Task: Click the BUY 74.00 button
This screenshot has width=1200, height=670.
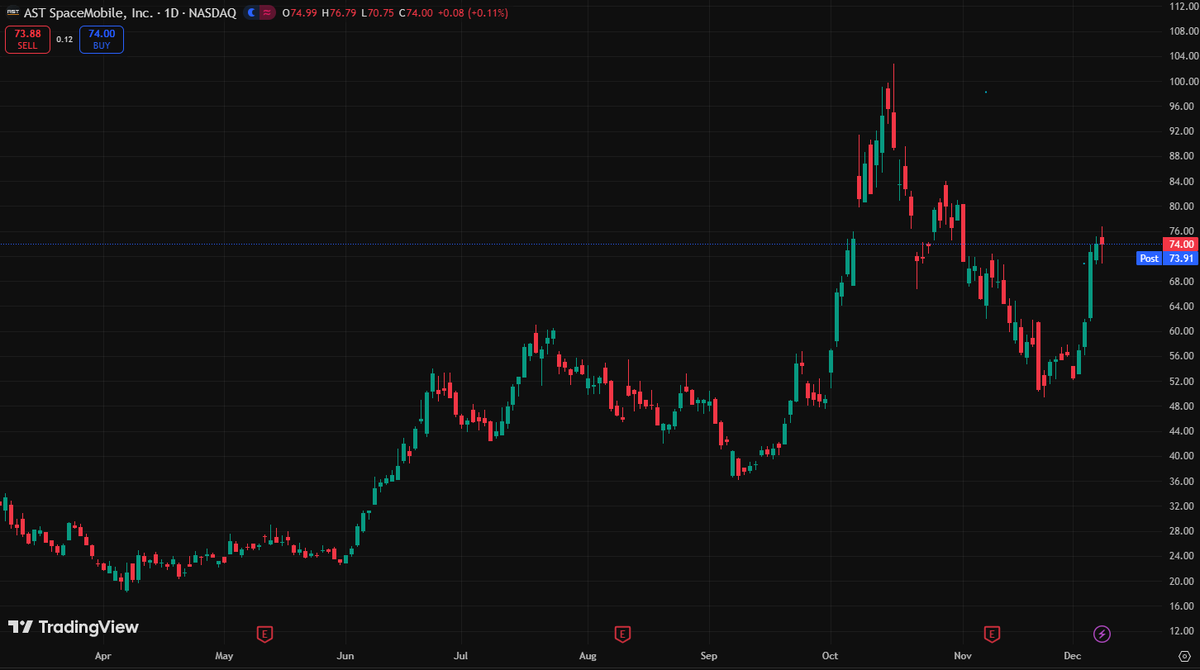Action: point(101,39)
